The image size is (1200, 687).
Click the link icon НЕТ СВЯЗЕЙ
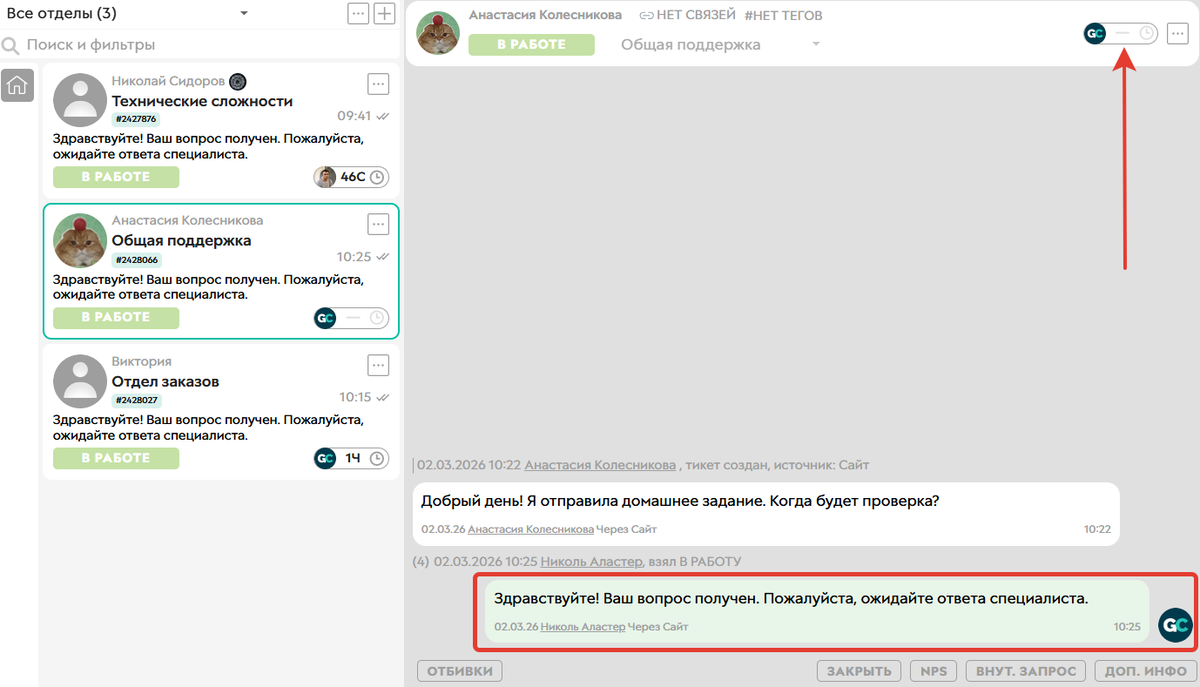(x=647, y=15)
